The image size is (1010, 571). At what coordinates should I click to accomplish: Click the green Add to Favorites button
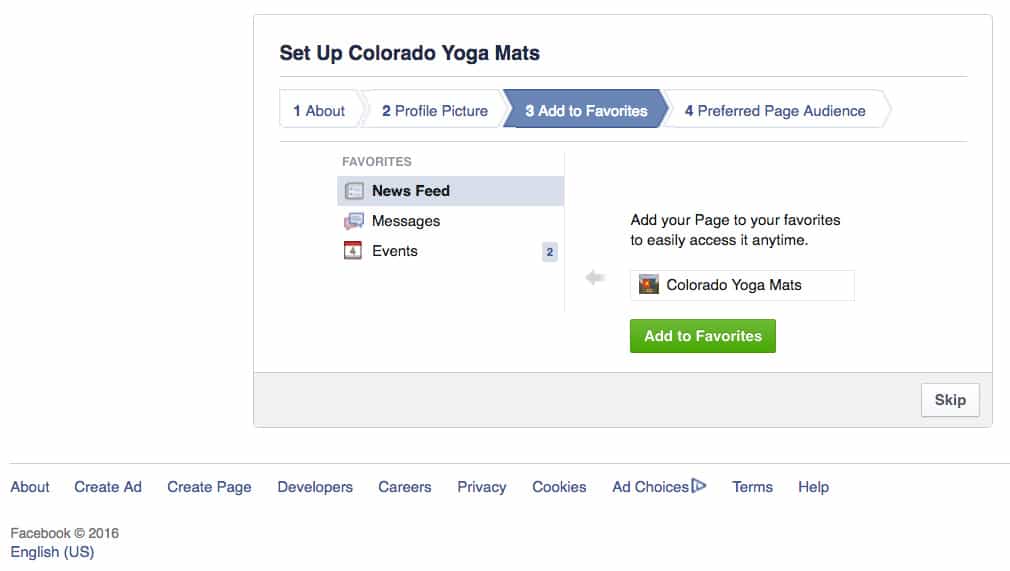[x=703, y=336]
